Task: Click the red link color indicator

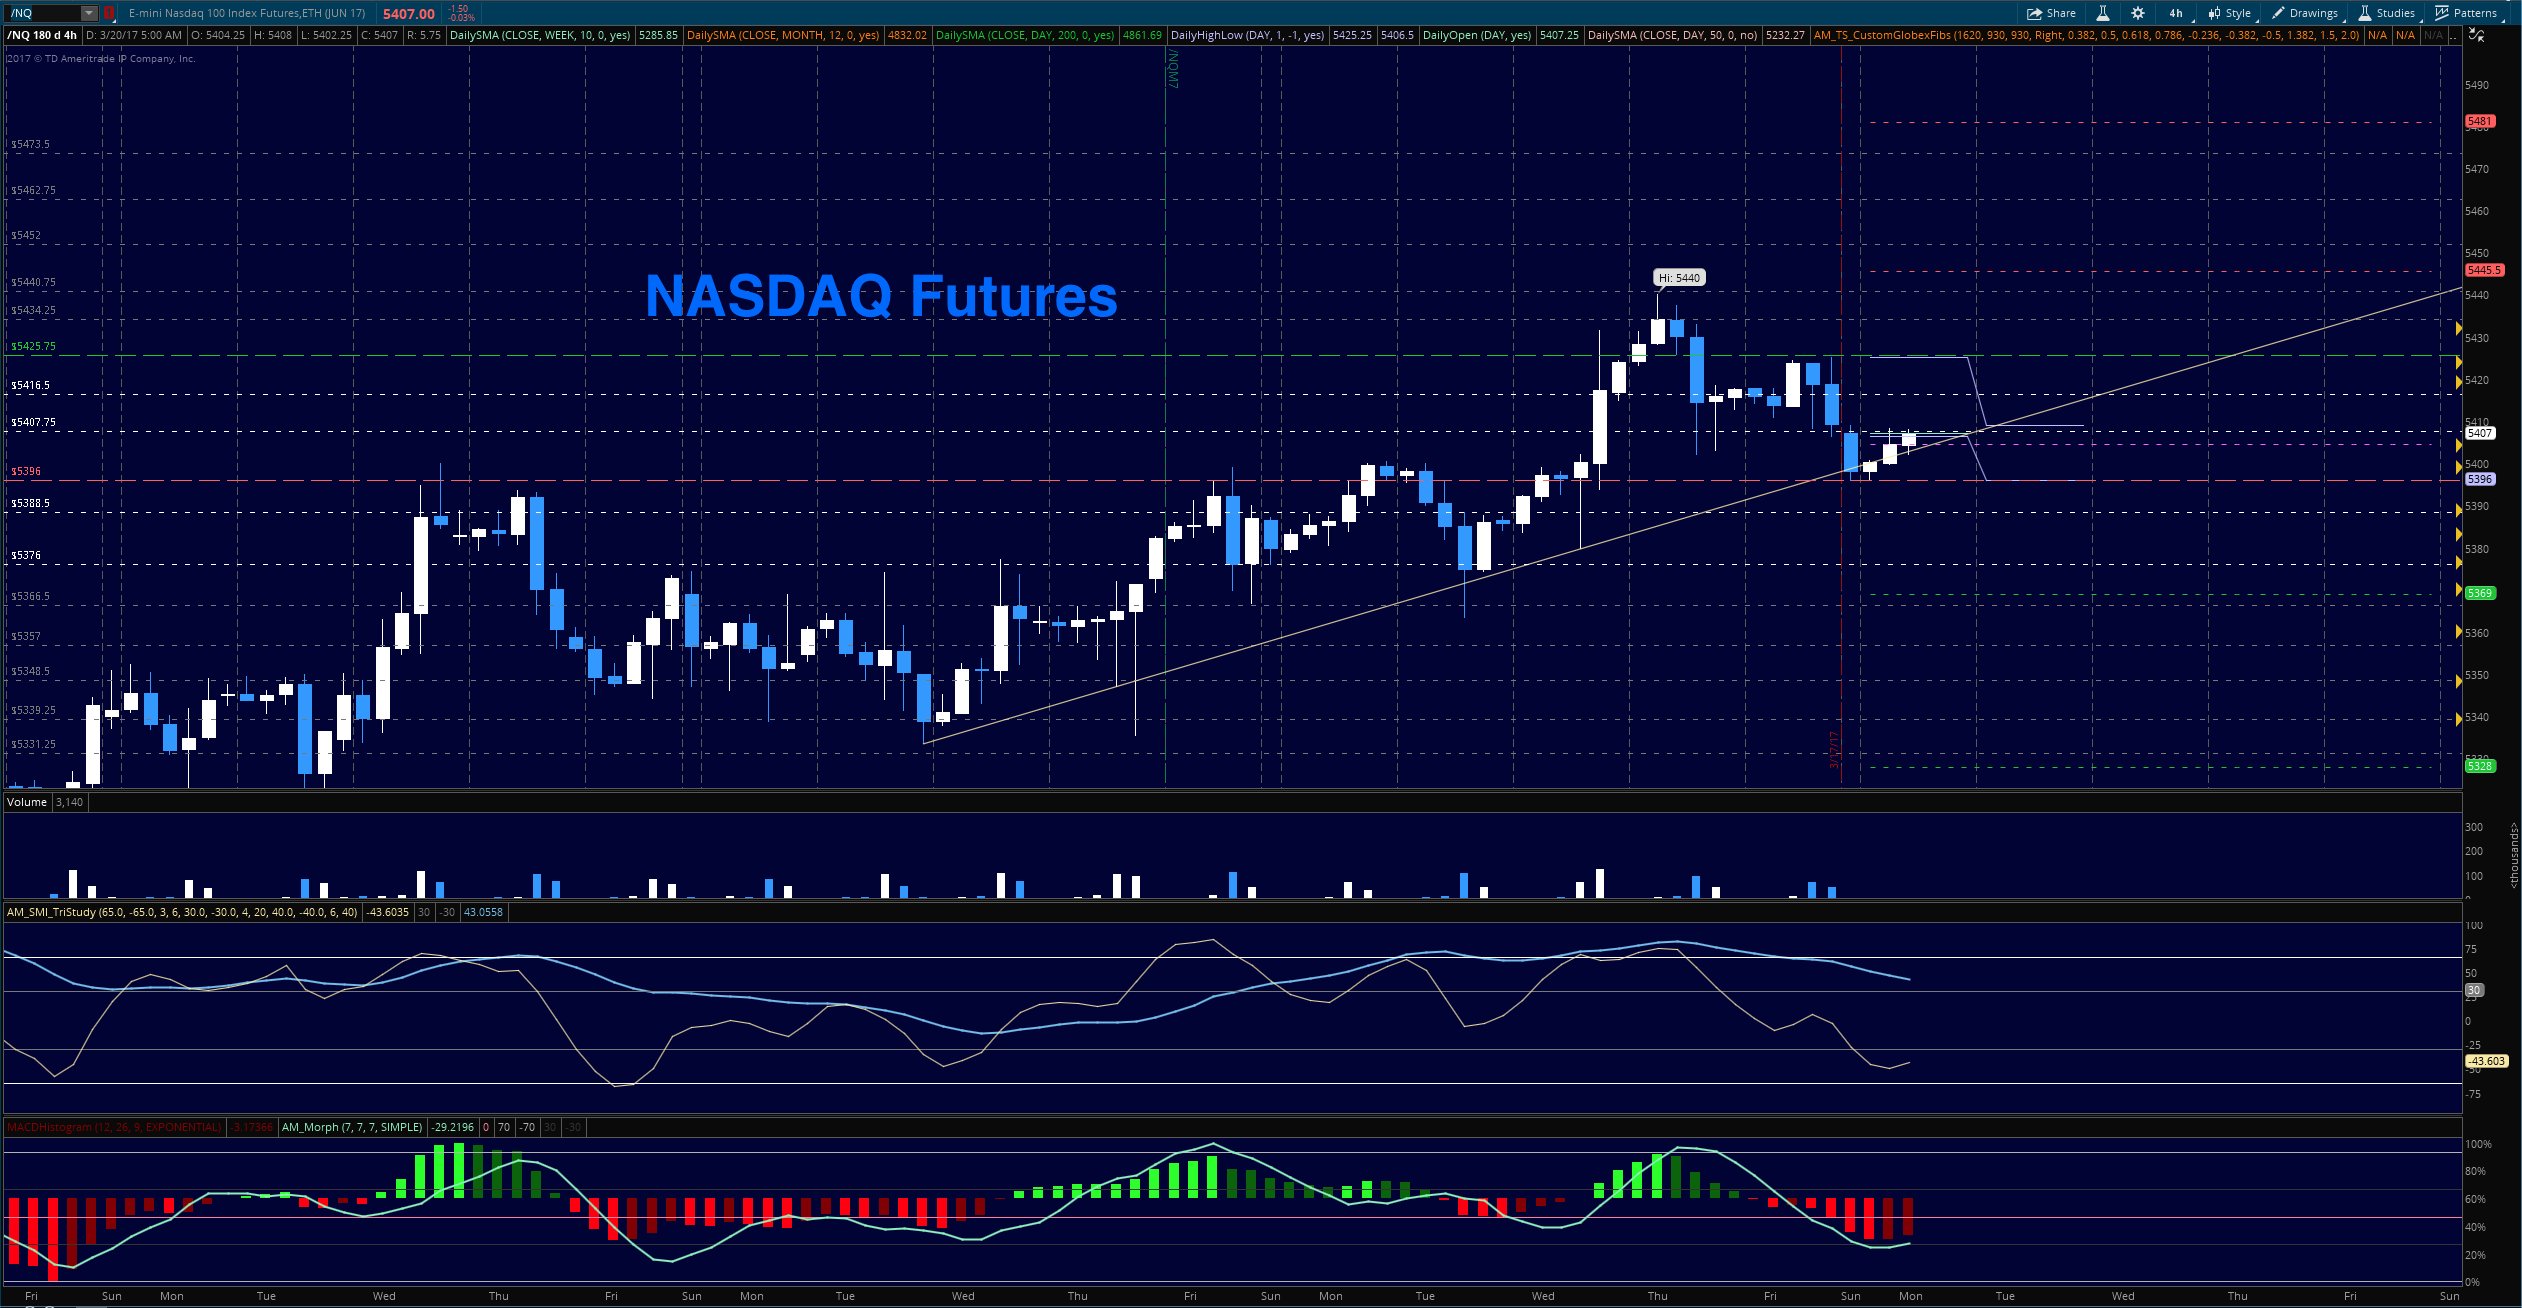Action: click(109, 13)
